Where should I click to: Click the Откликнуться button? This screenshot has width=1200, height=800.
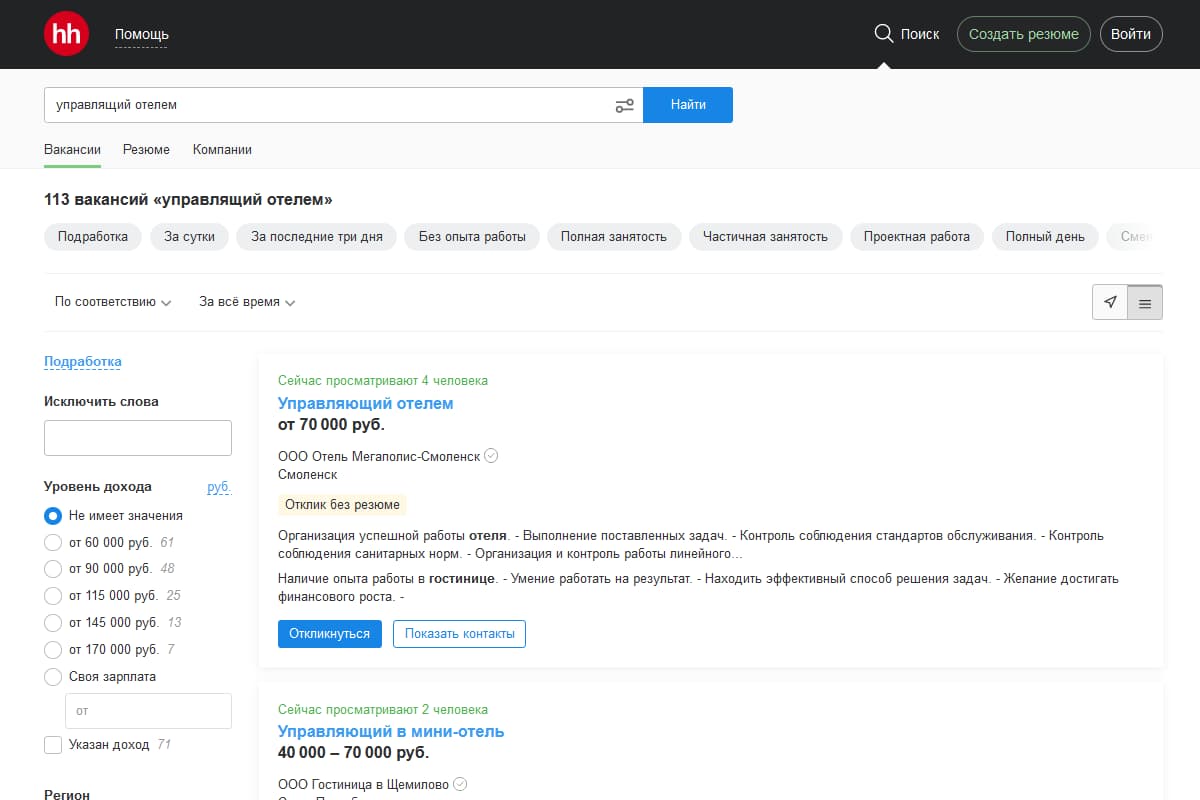[330, 633]
